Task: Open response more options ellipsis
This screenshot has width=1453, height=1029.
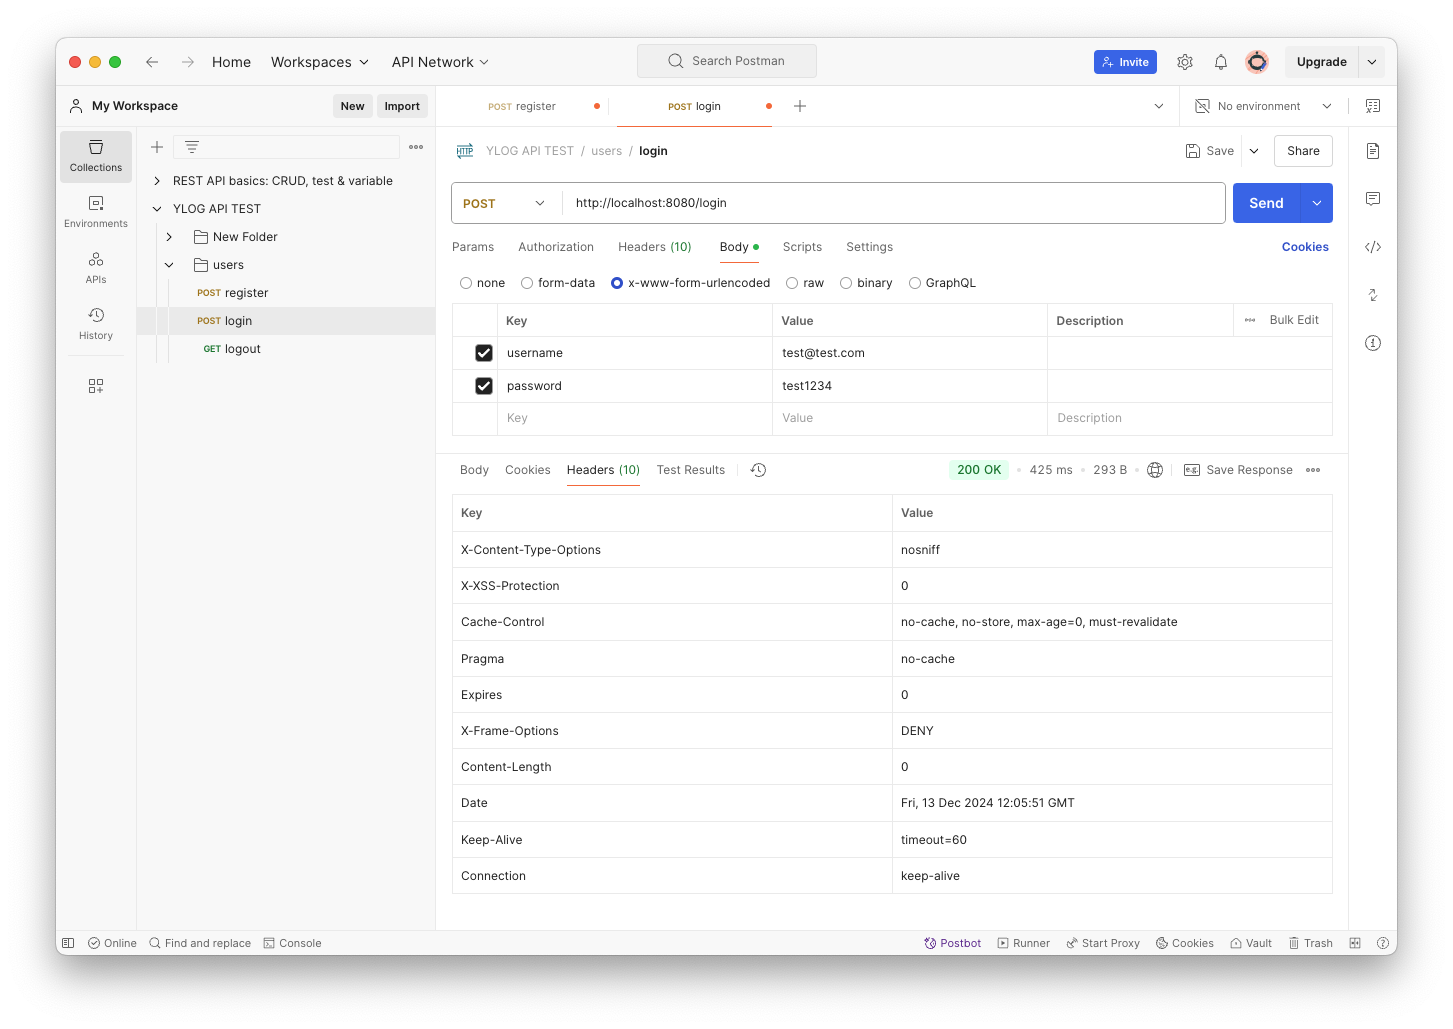Action: (1313, 470)
